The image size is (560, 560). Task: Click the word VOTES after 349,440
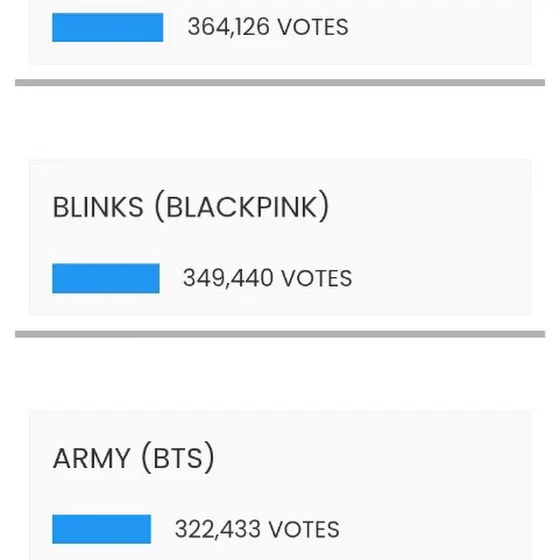coord(317,279)
